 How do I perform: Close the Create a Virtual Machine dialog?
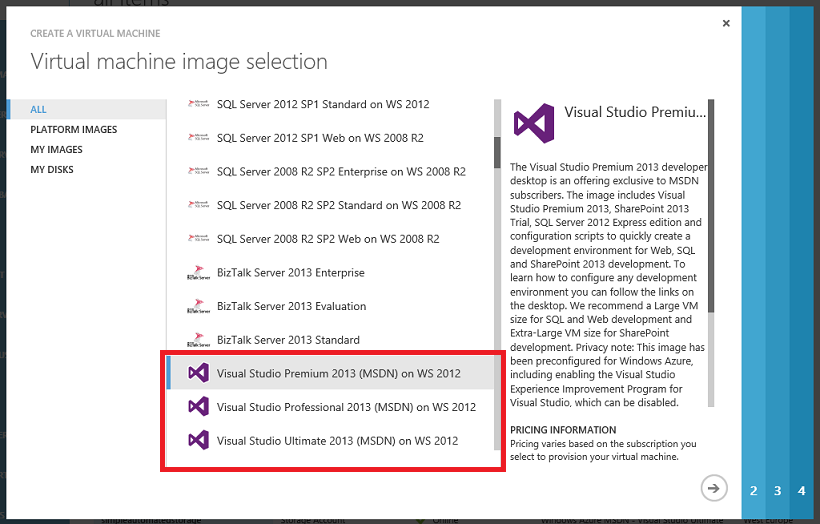726,23
